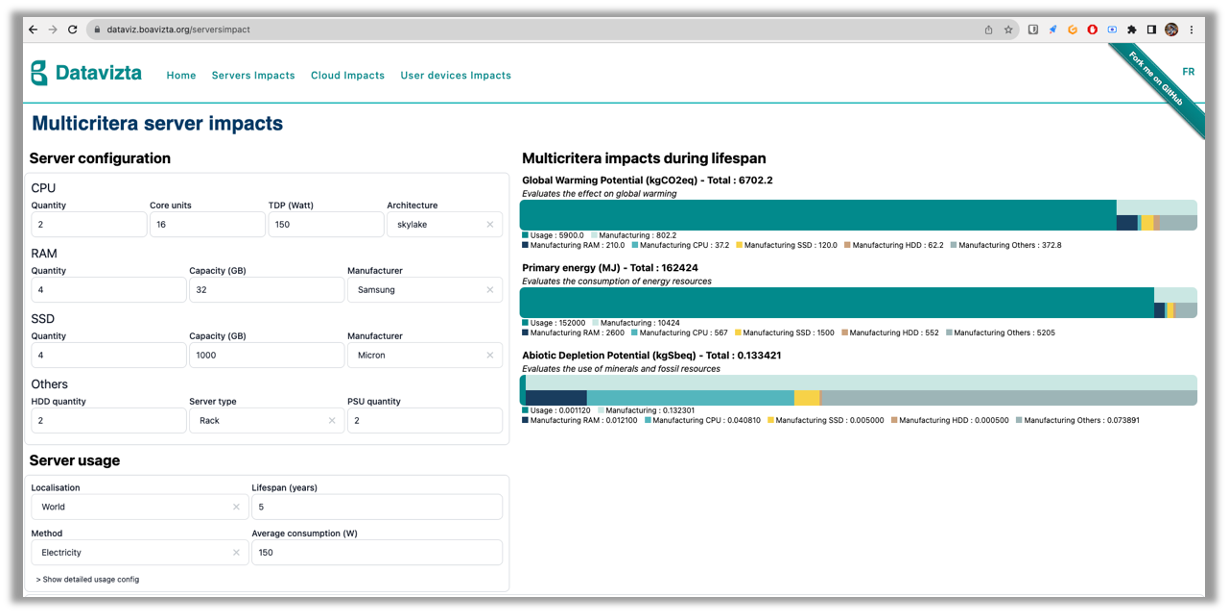Go to the Cloud Impacts page
The width and height of the screenshot is (1228, 614).
point(347,75)
